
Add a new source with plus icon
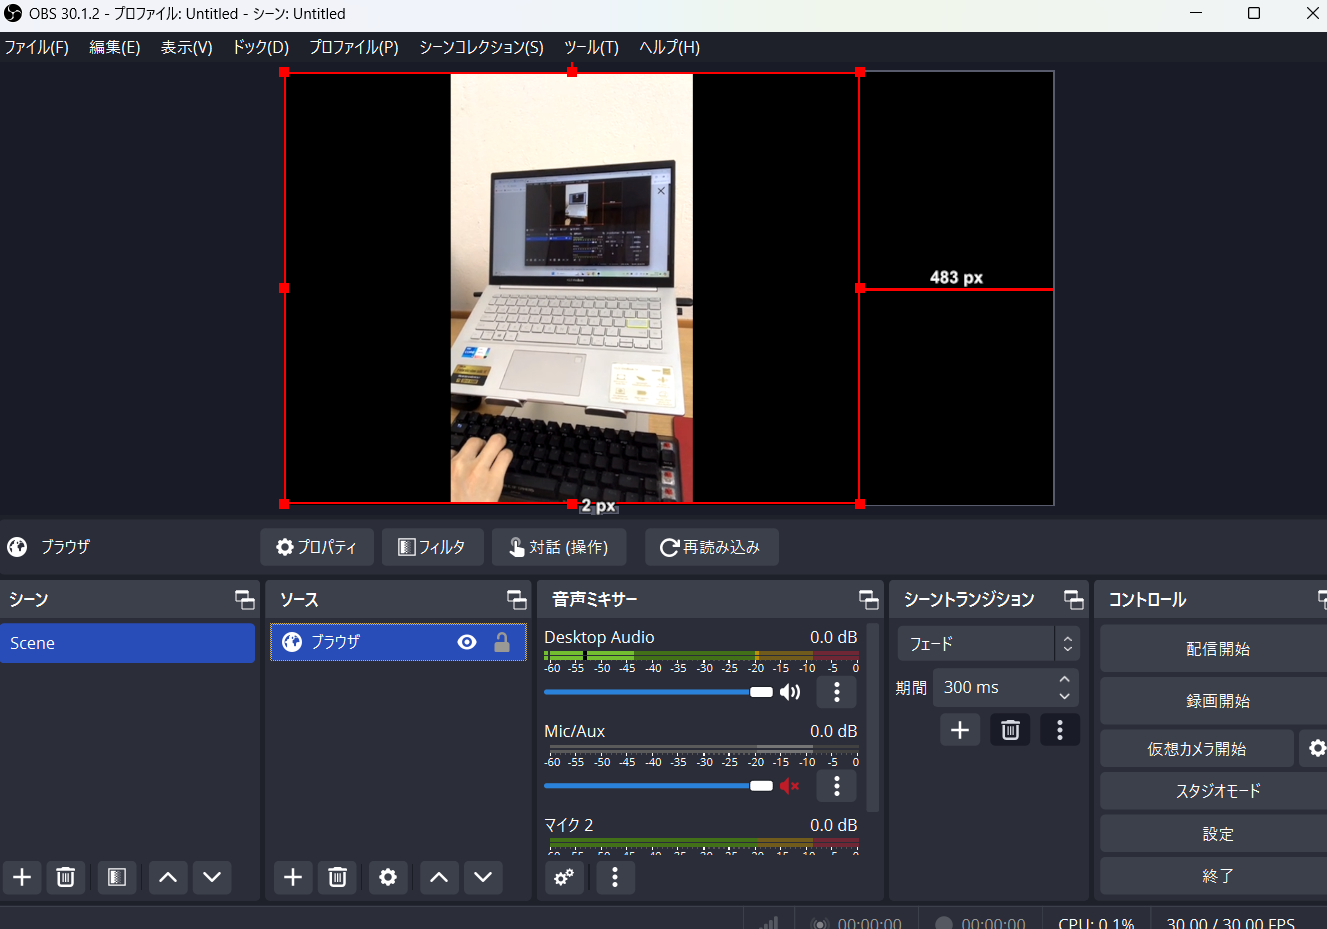[293, 877]
